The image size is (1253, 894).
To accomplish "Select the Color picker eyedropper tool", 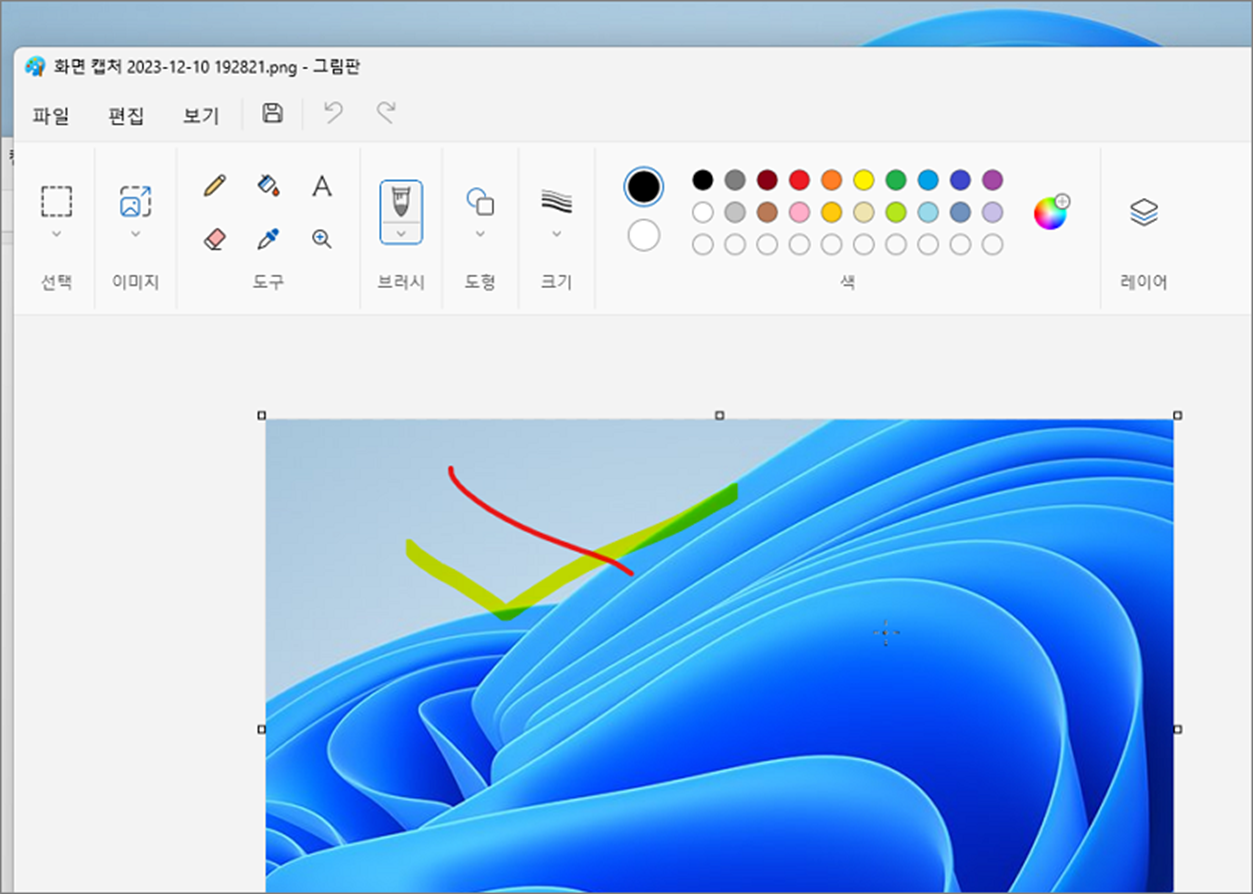I will pos(267,239).
